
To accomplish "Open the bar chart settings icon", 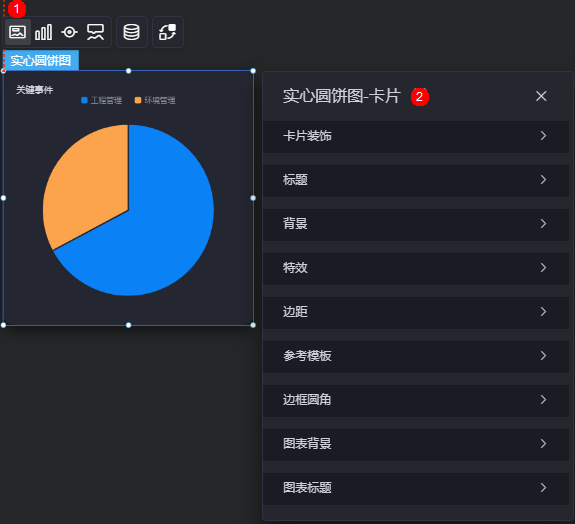I will pos(43,32).
